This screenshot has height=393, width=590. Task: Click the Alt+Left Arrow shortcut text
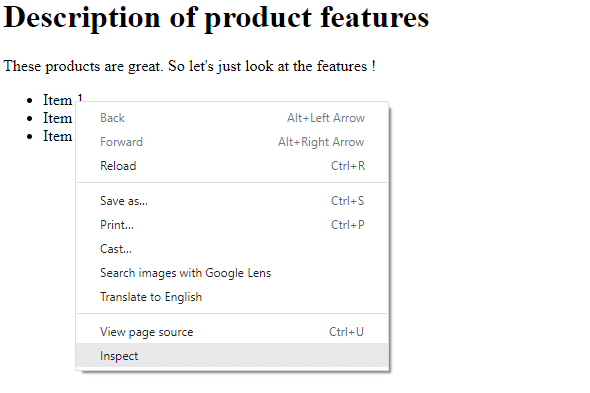point(326,118)
